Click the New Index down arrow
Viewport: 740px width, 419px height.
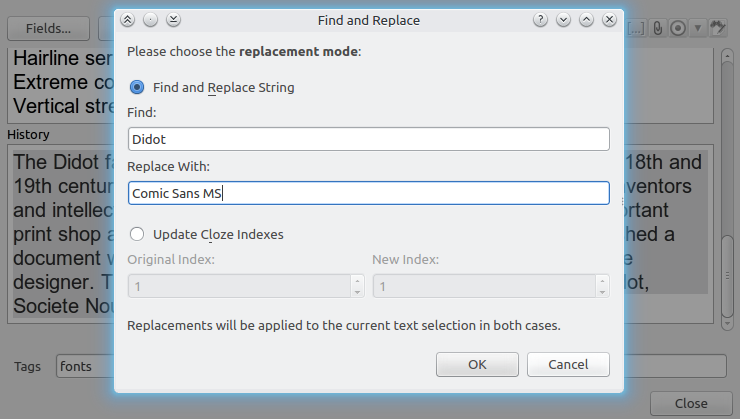pos(602,292)
